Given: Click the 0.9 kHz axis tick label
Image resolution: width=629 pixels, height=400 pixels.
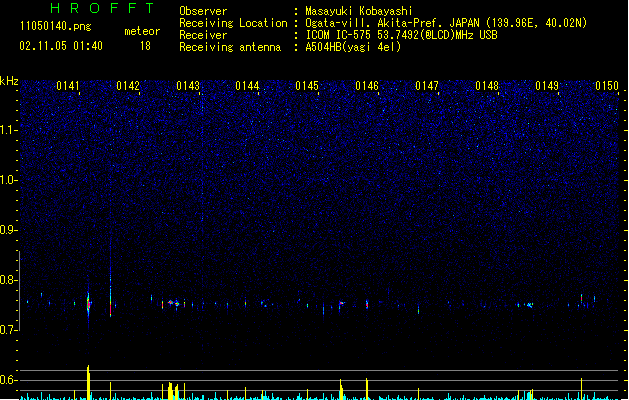Looking at the screenshot, I should click(x=9, y=230).
